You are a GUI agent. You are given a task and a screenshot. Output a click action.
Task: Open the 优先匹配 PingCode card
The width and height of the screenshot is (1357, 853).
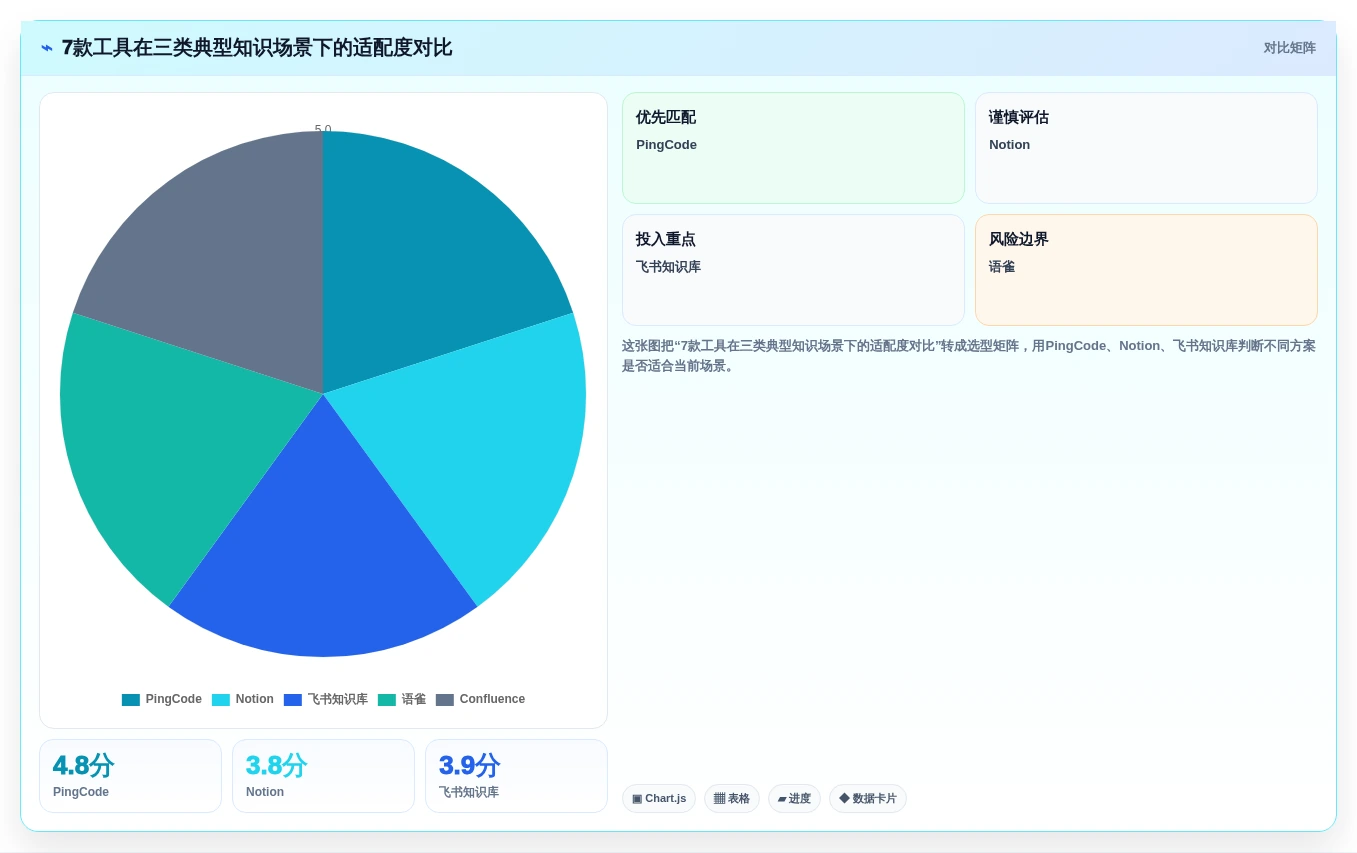tap(793, 148)
